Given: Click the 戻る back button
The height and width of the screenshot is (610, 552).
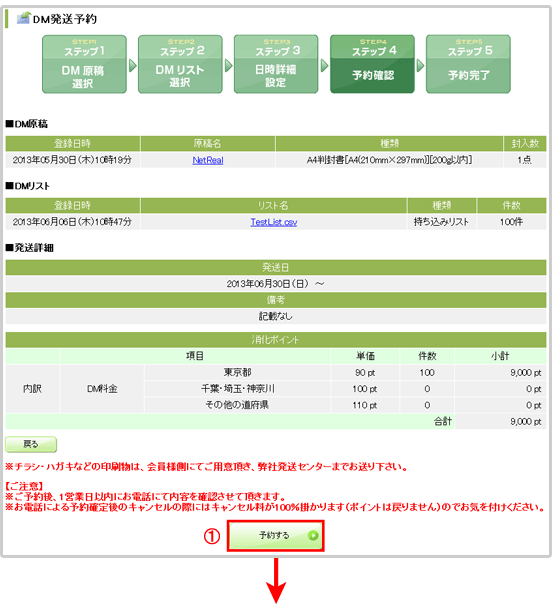Looking at the screenshot, I should point(31,444).
